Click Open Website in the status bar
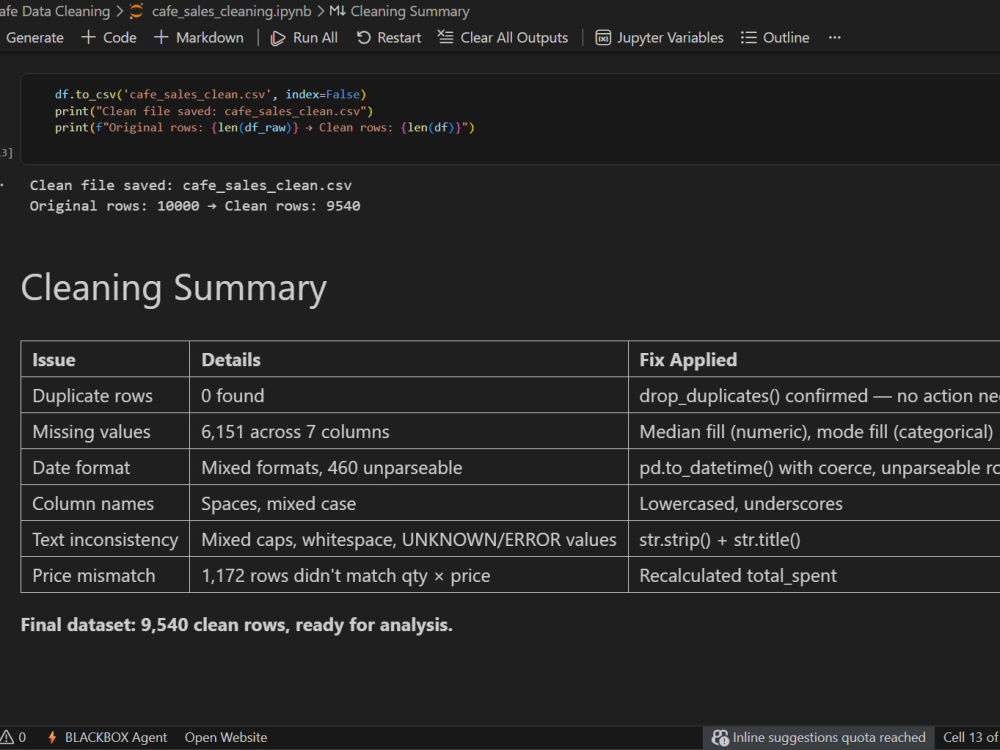The height and width of the screenshot is (750, 1000). (226, 737)
